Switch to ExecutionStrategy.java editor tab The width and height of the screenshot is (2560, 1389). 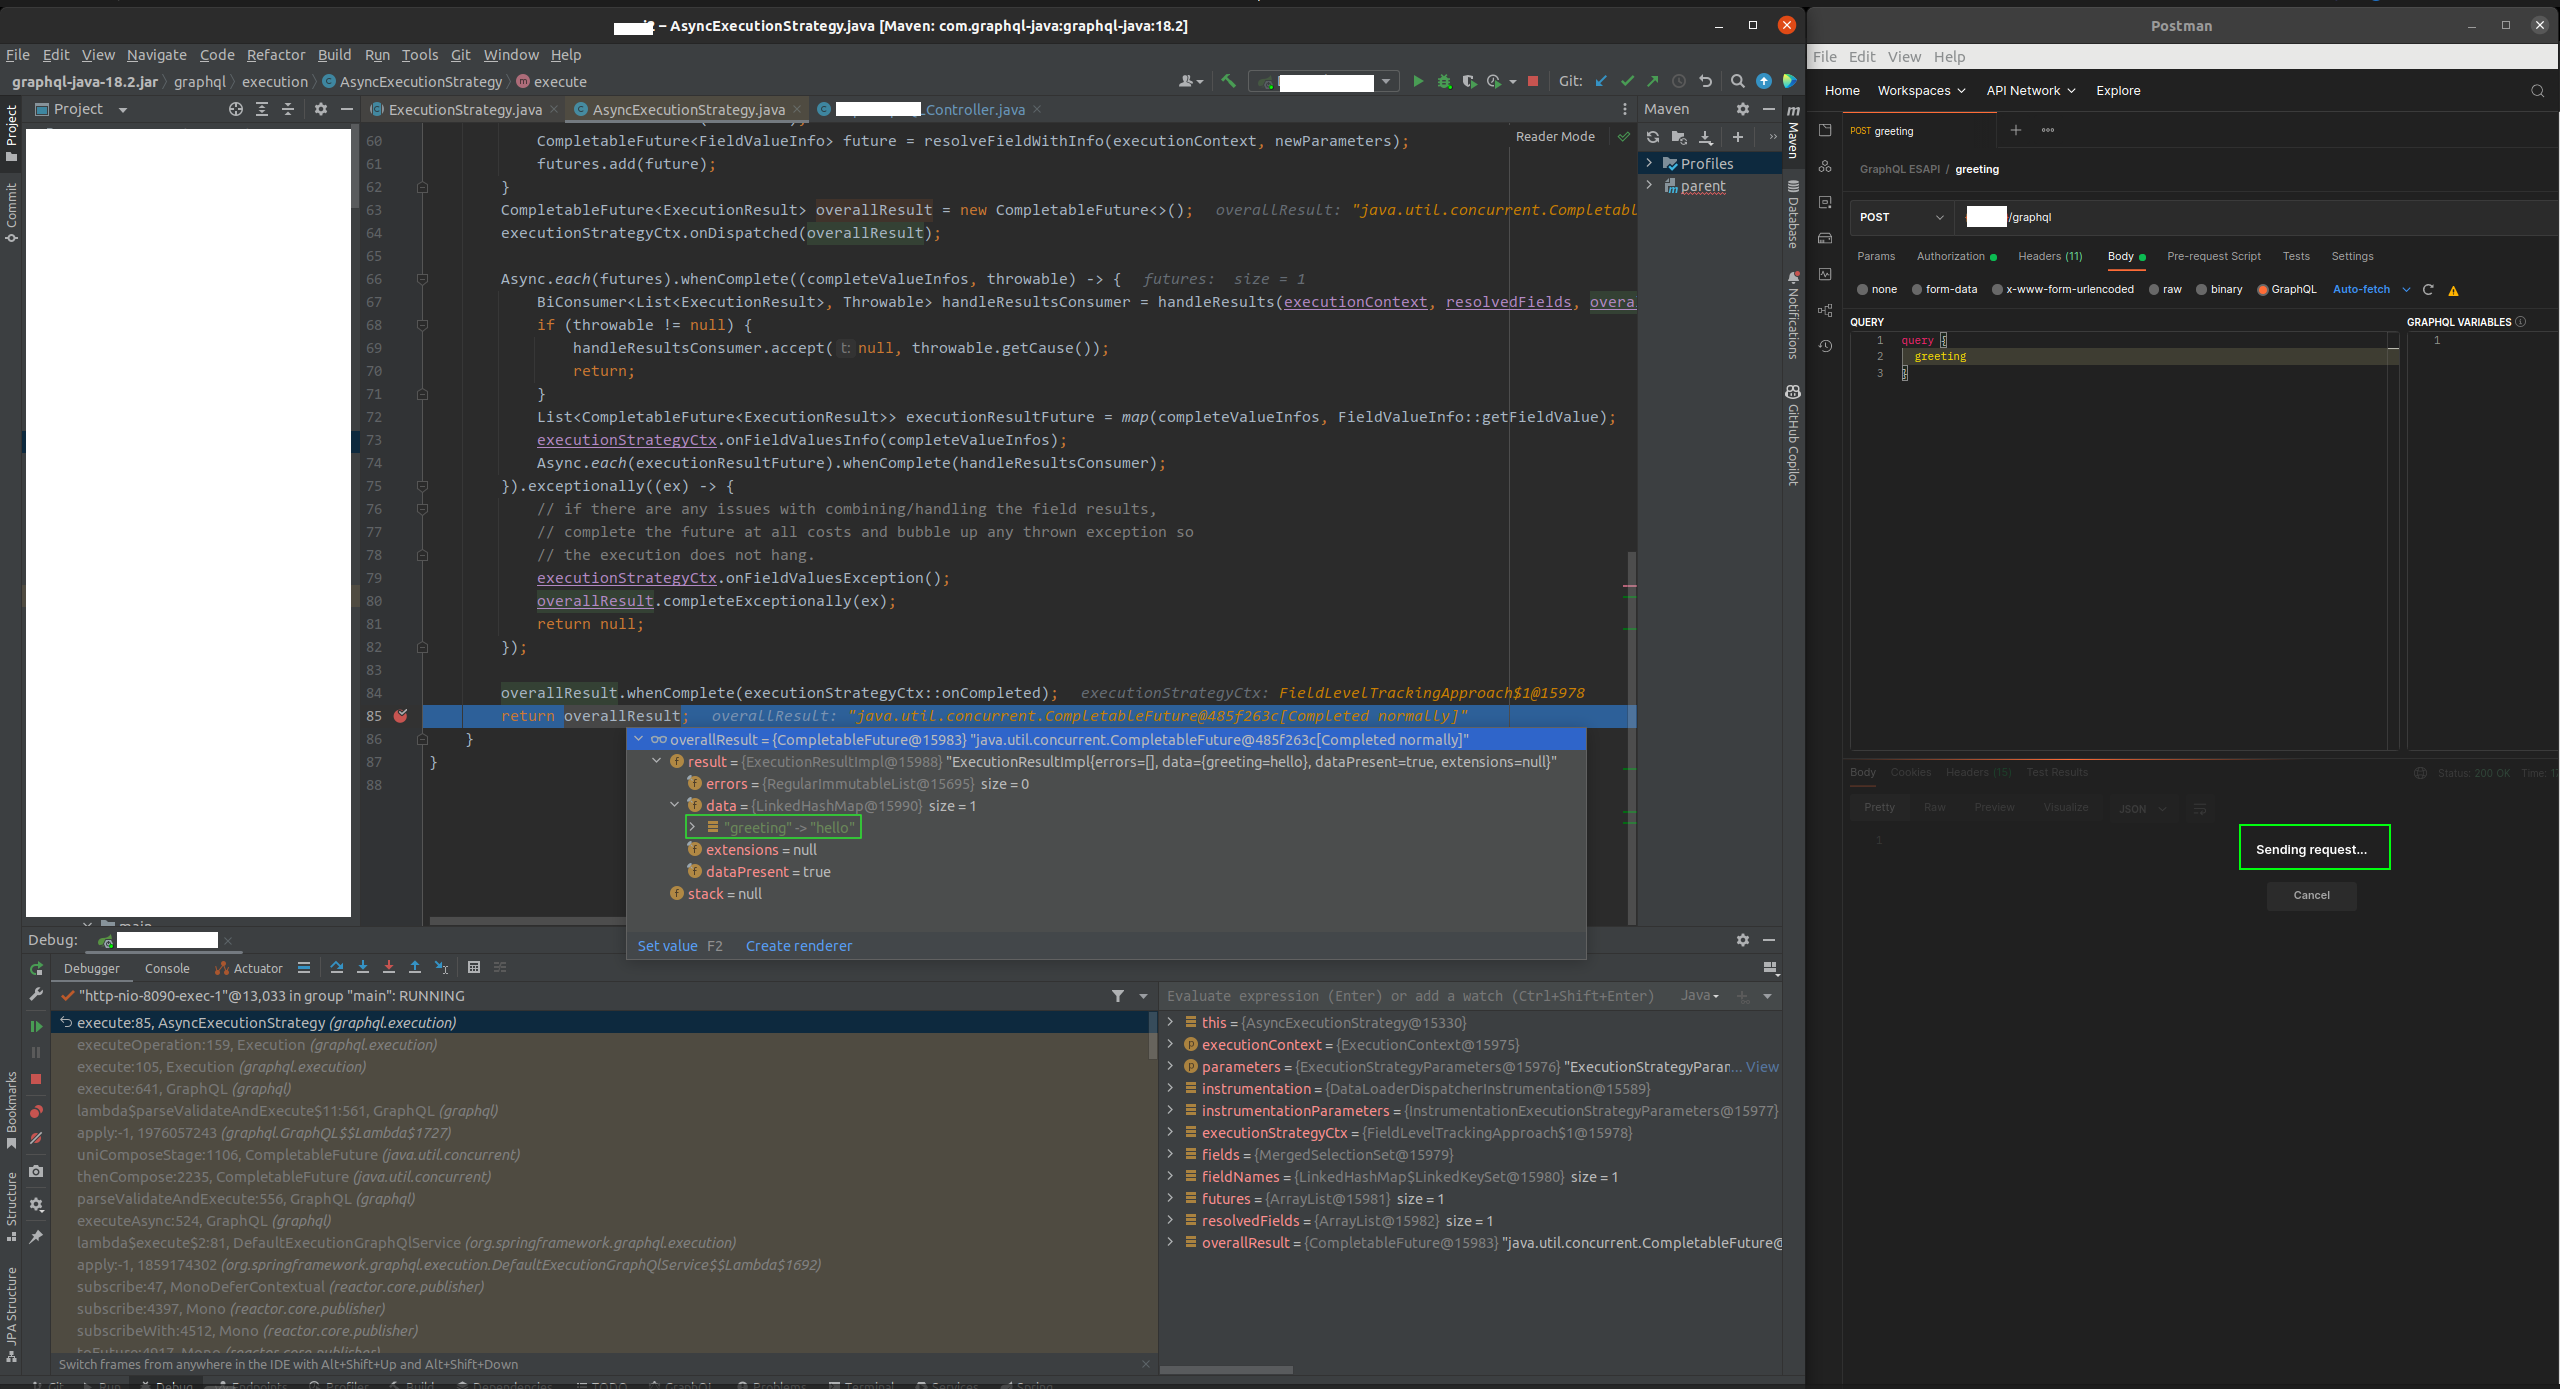coord(464,110)
